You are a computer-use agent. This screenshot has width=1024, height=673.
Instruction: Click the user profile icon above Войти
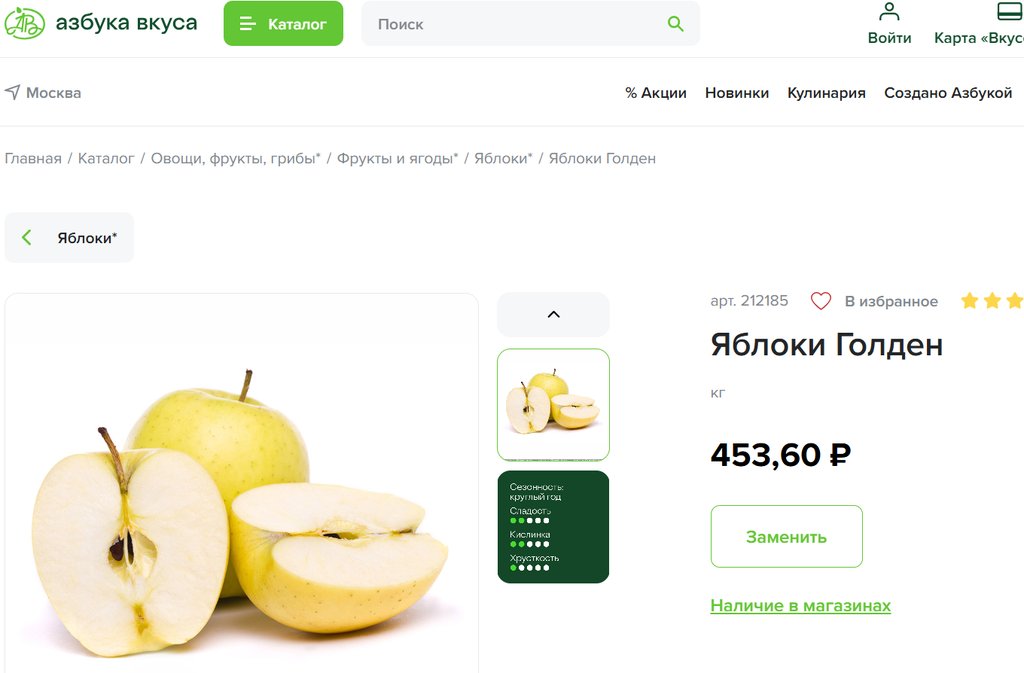click(x=889, y=11)
